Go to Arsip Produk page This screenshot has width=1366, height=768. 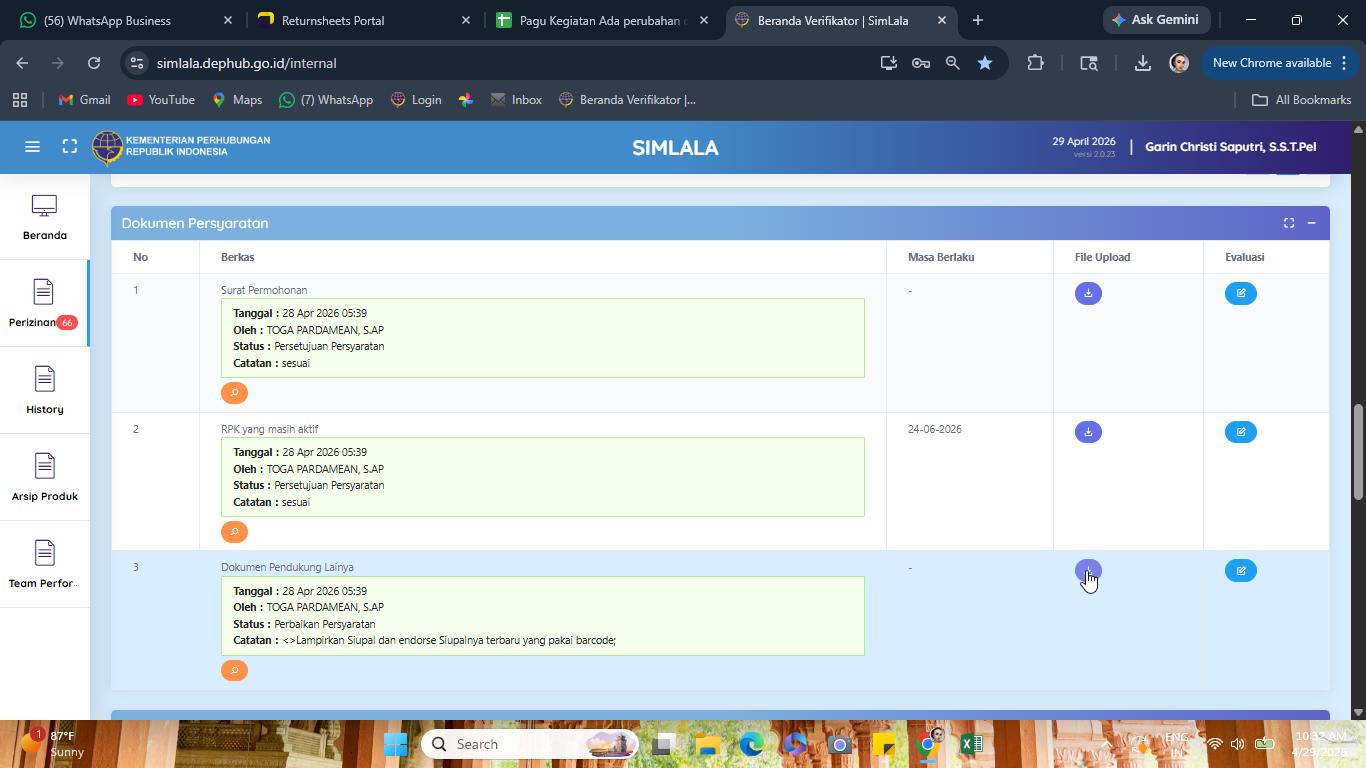(x=44, y=477)
